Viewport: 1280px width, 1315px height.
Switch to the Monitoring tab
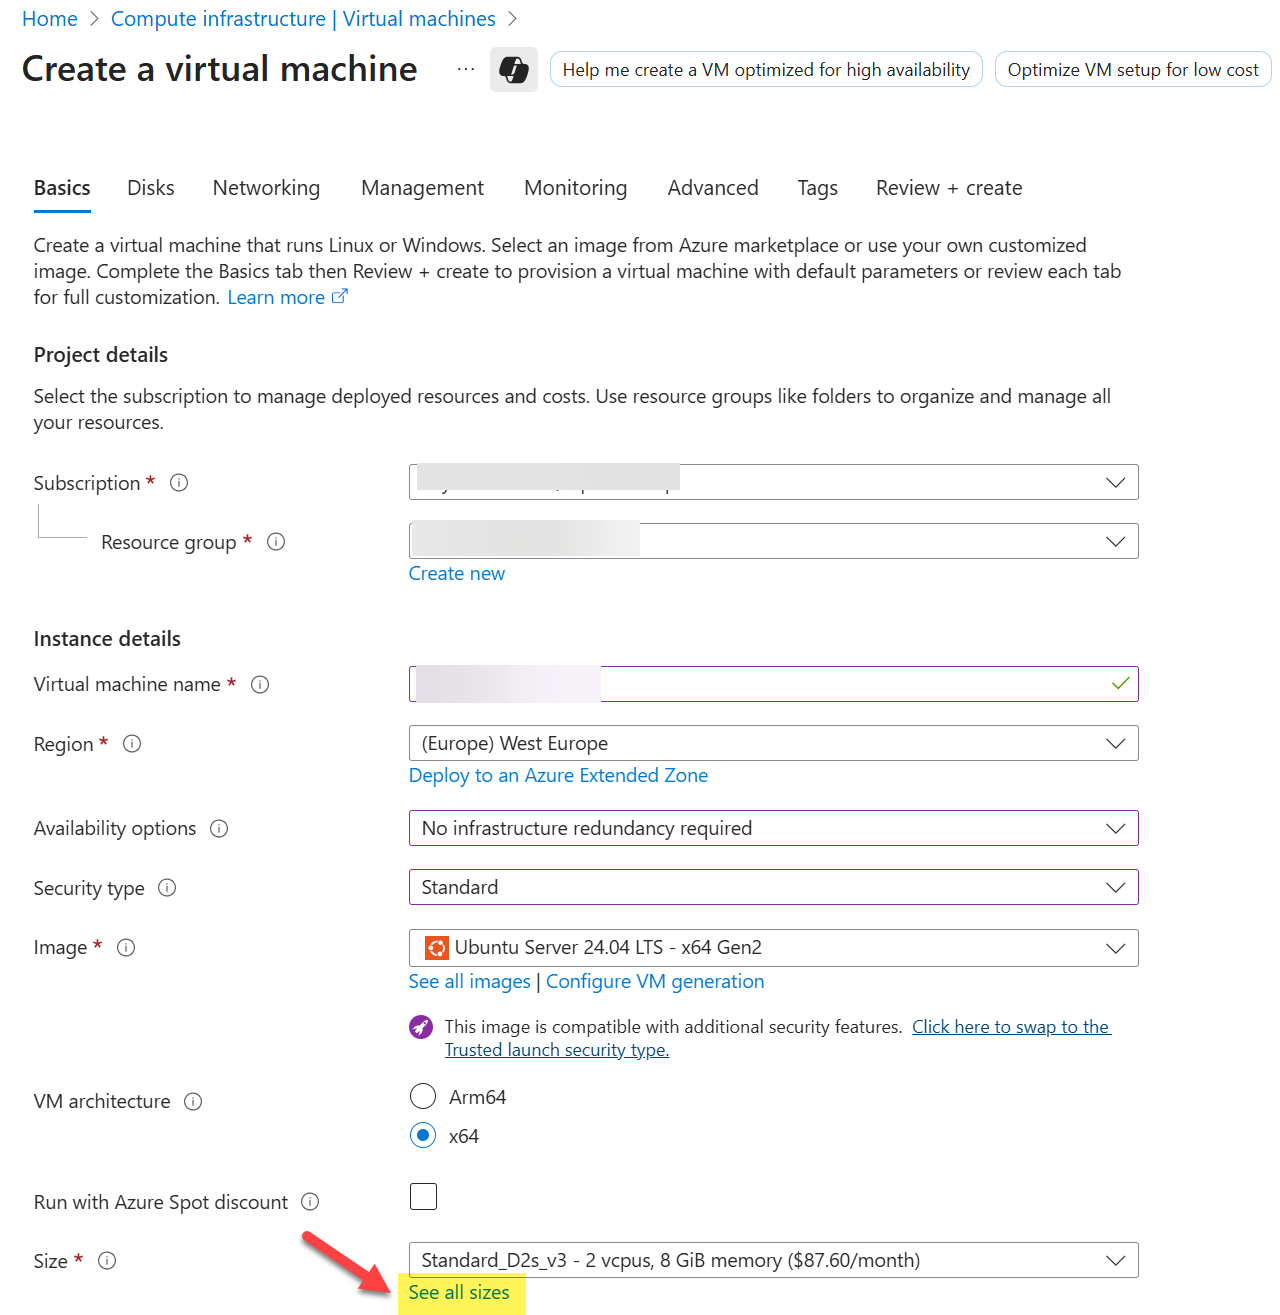(x=576, y=188)
